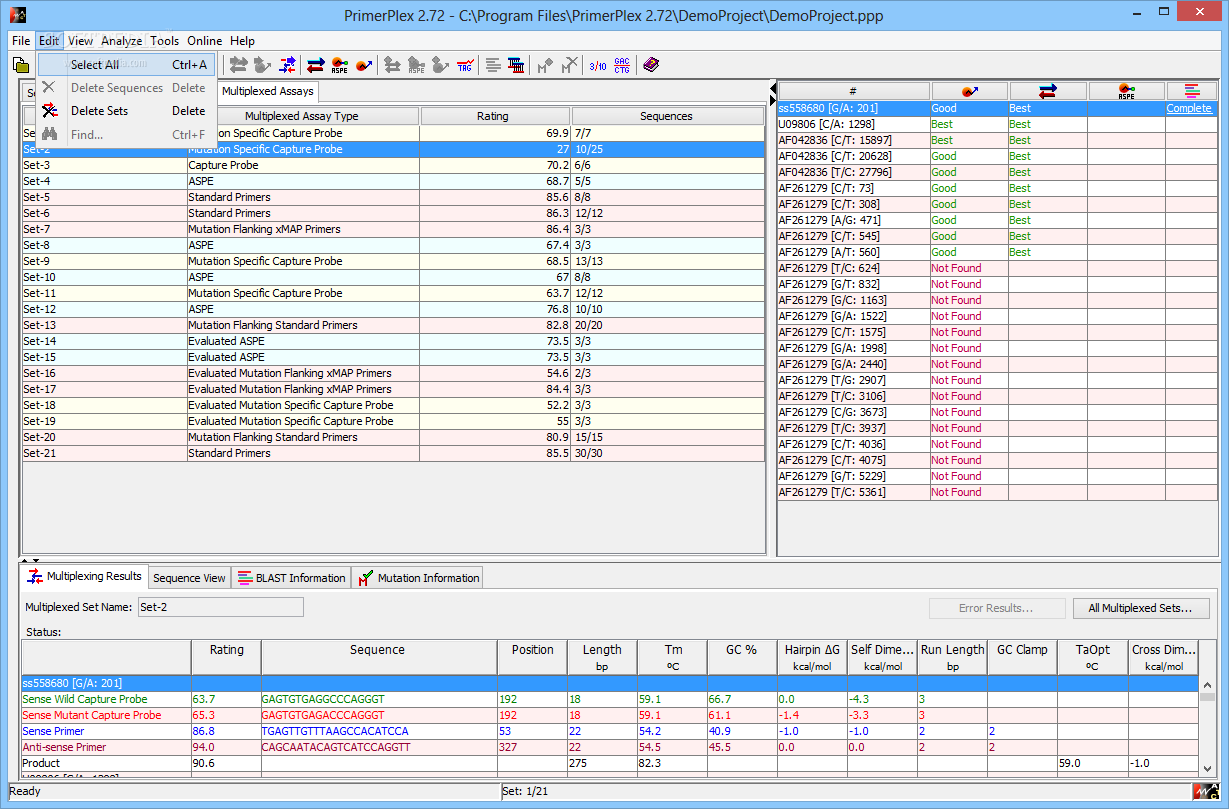Click the open project folder icon
Image resolution: width=1229 pixels, height=809 pixels.
pyautogui.click(x=20, y=65)
